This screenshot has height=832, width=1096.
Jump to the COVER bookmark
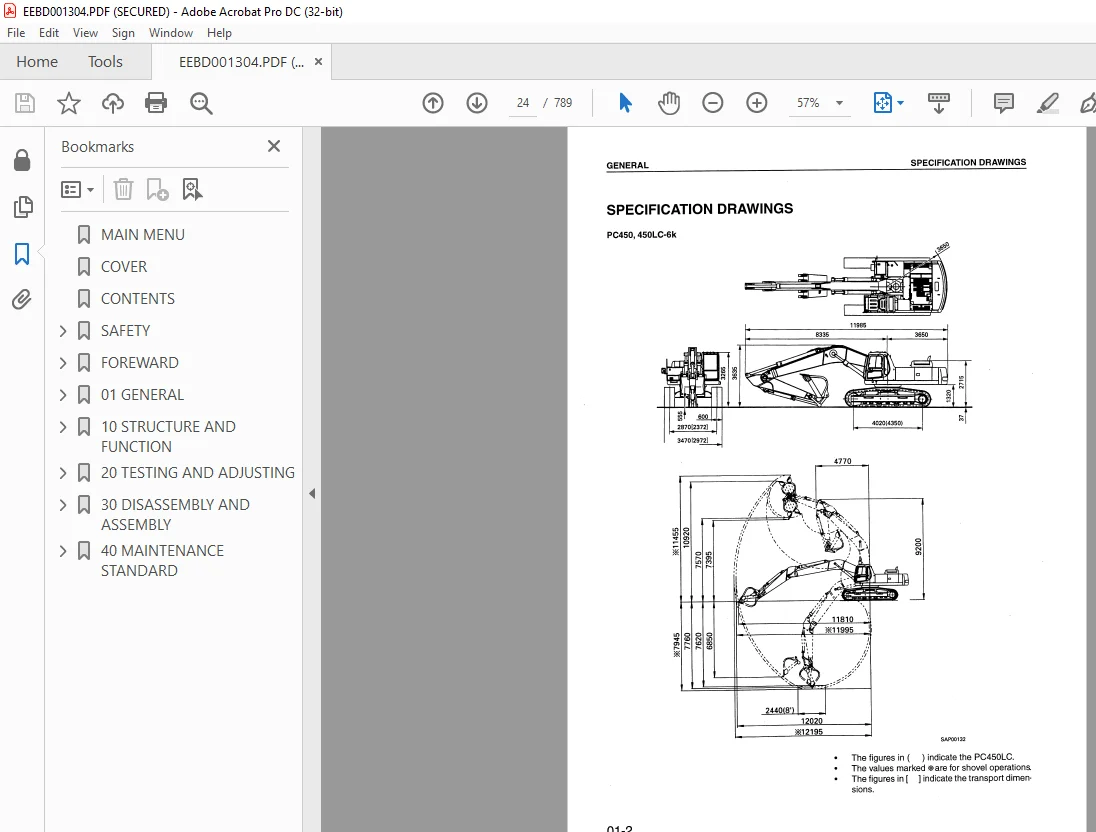tap(124, 267)
